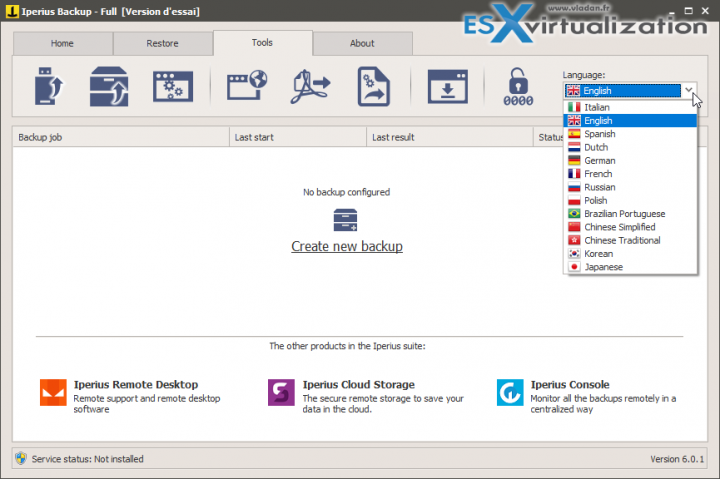Maximize the Iperius Backup window
Screen dimensions: 720x479
pyautogui.click(x=688, y=11)
